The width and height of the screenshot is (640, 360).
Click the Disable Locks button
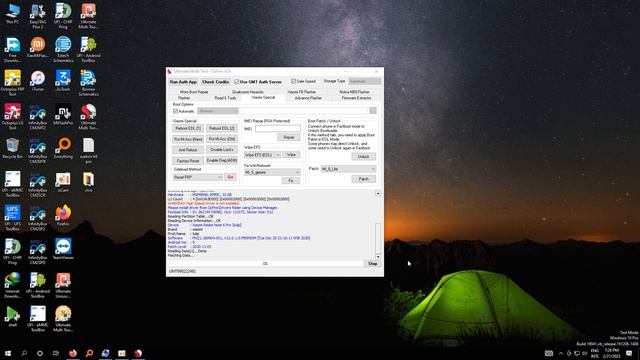point(222,150)
